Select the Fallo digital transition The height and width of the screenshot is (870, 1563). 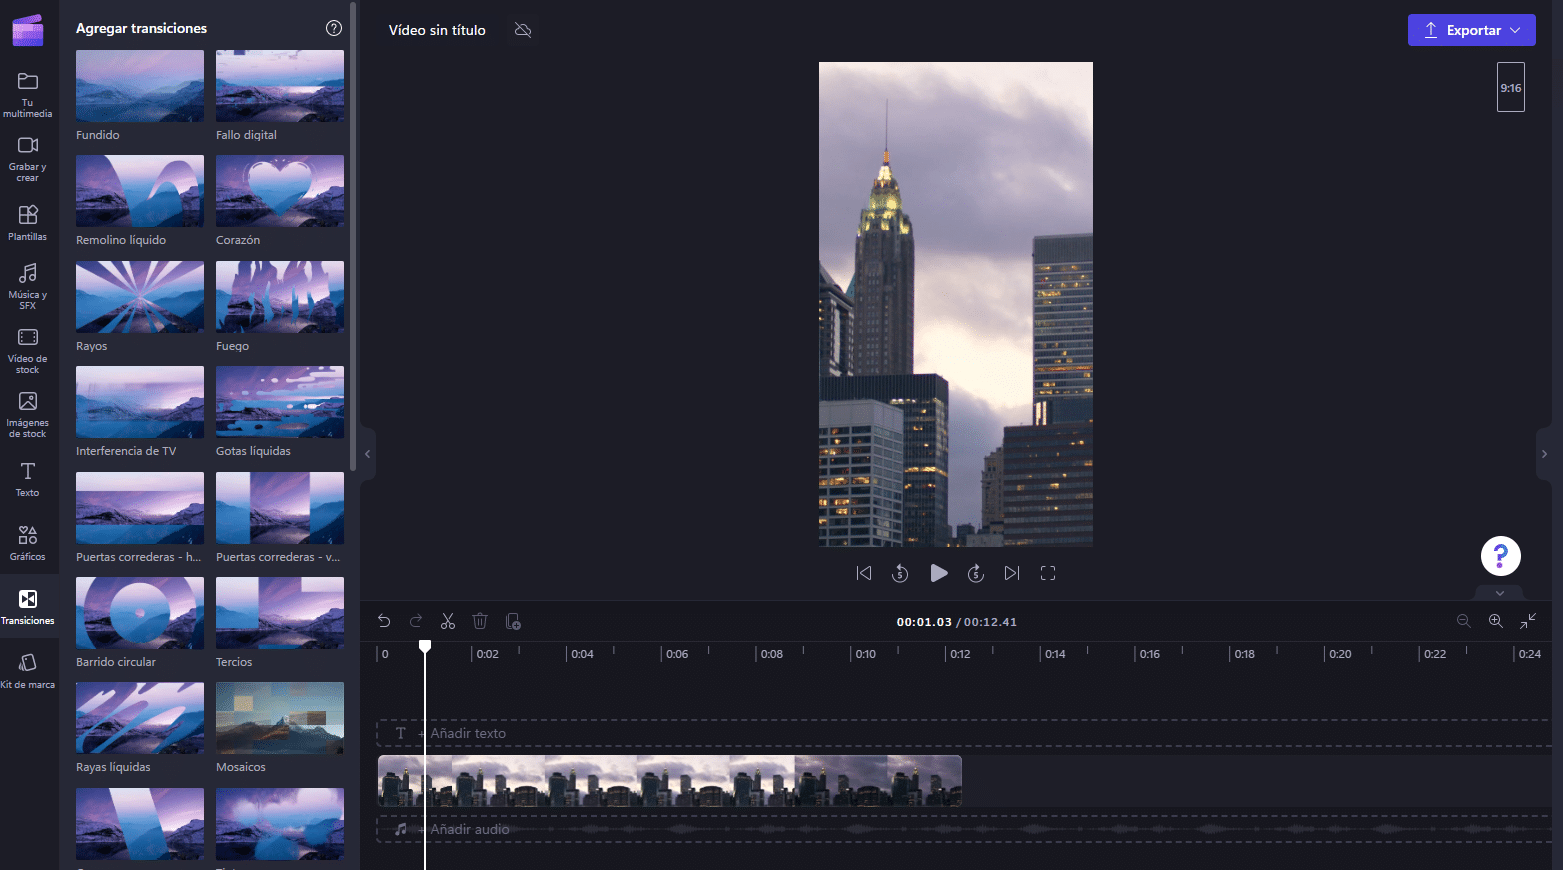click(x=280, y=86)
